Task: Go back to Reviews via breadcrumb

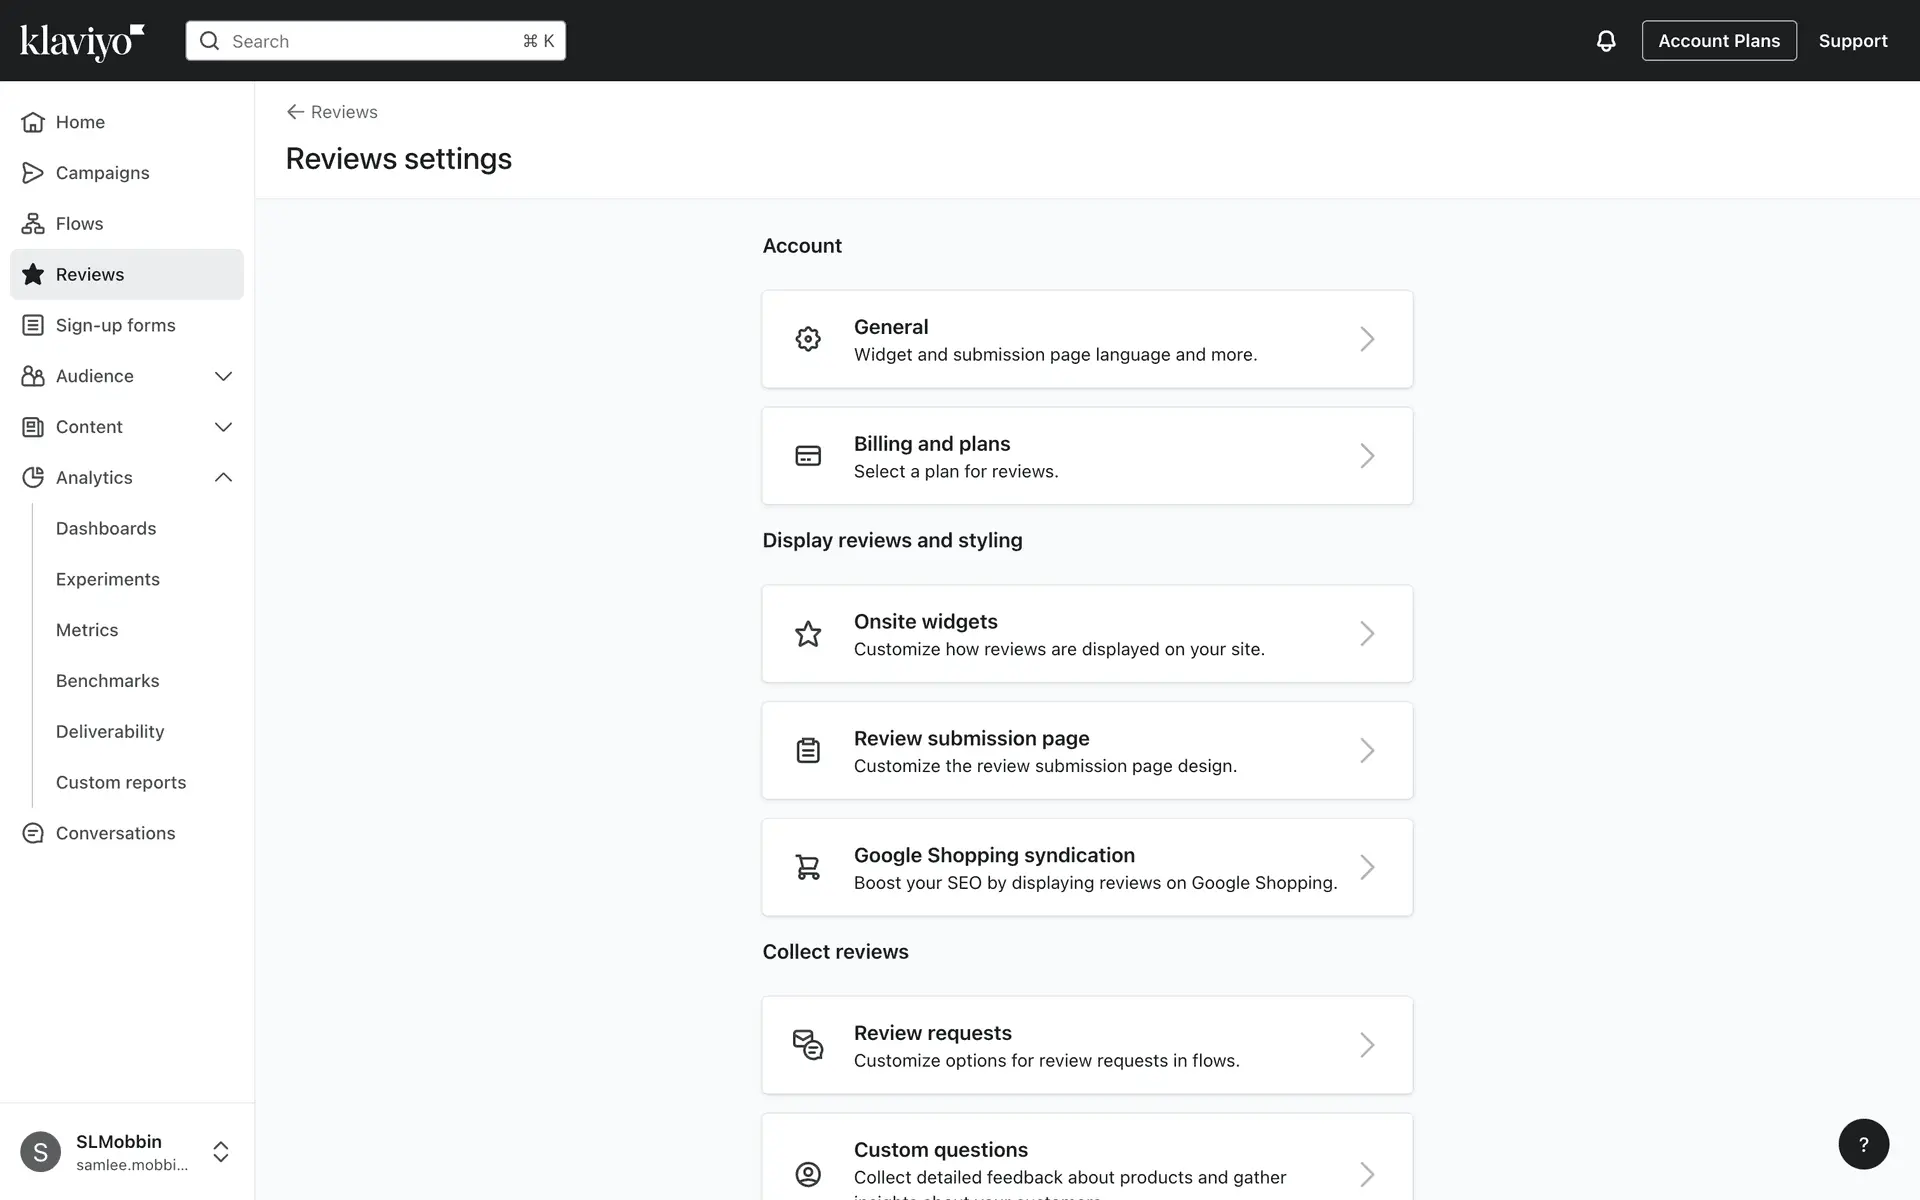Action: point(332,112)
